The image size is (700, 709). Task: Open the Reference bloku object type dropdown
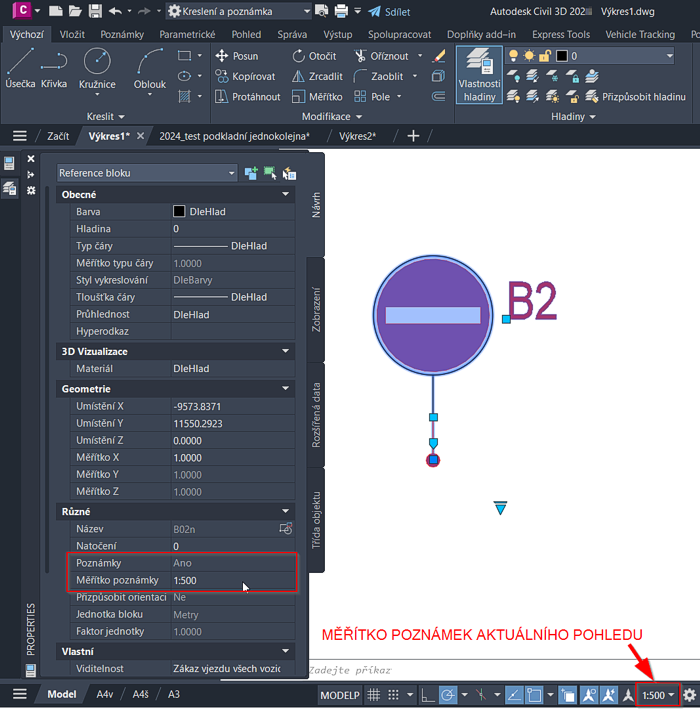click(x=147, y=173)
